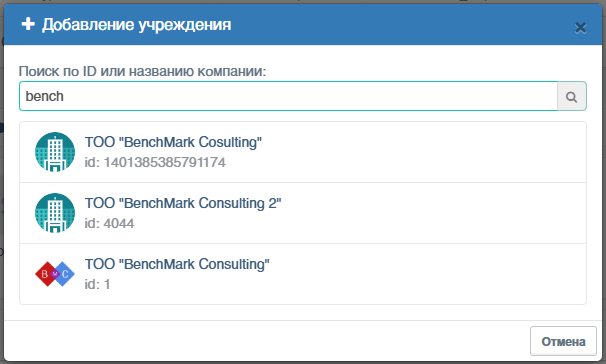The height and width of the screenshot is (364, 606).
Task: Click the blue C diamond in logo
Action: [x=65, y=274]
